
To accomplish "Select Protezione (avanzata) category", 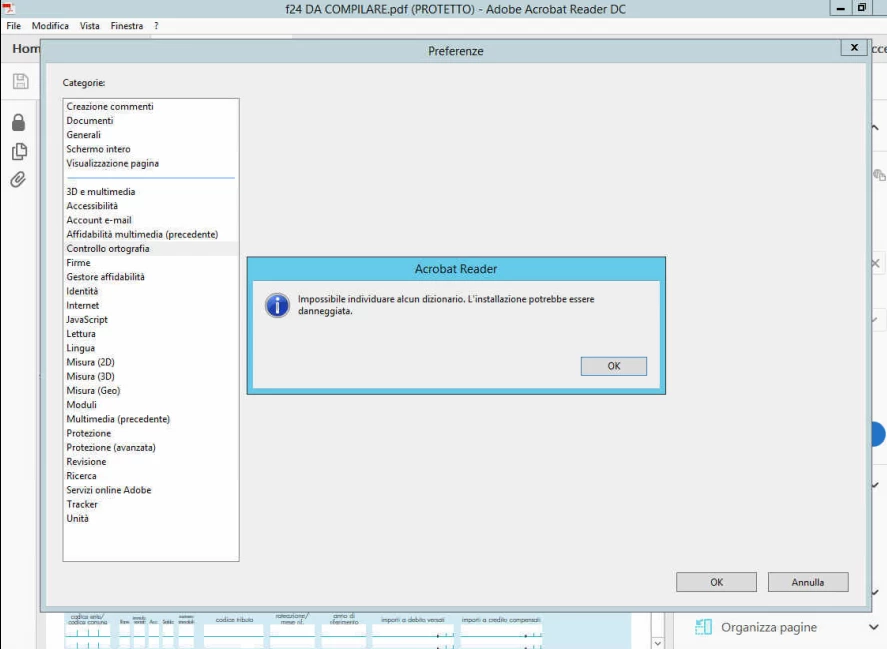I will coord(150,447).
